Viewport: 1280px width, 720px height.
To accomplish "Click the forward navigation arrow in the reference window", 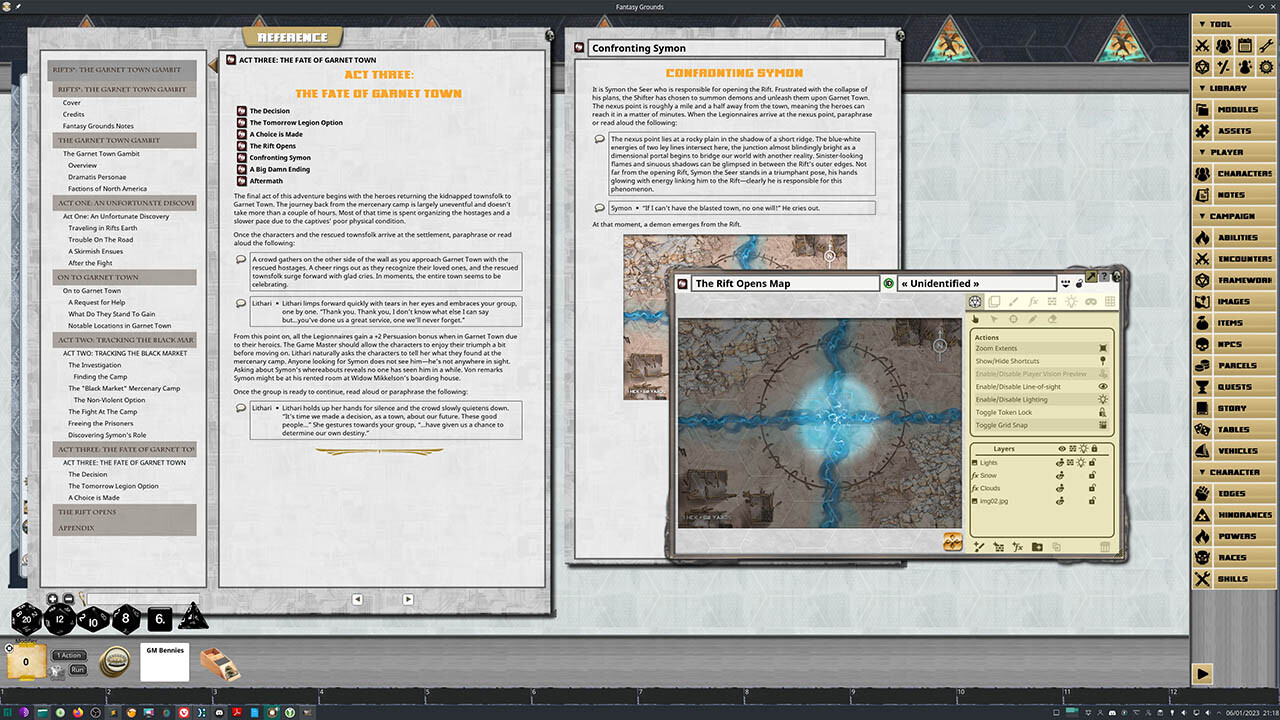I will coord(408,599).
